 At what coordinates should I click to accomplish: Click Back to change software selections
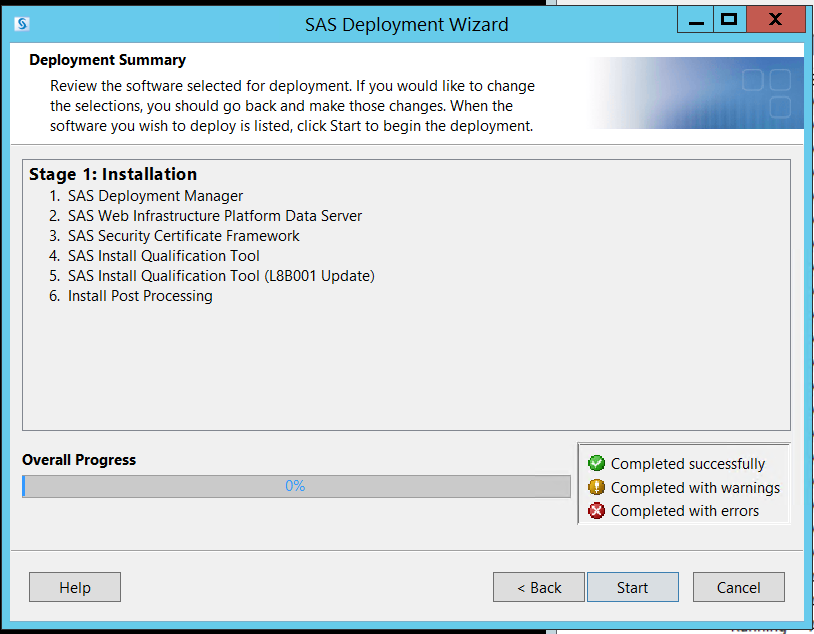coord(538,587)
